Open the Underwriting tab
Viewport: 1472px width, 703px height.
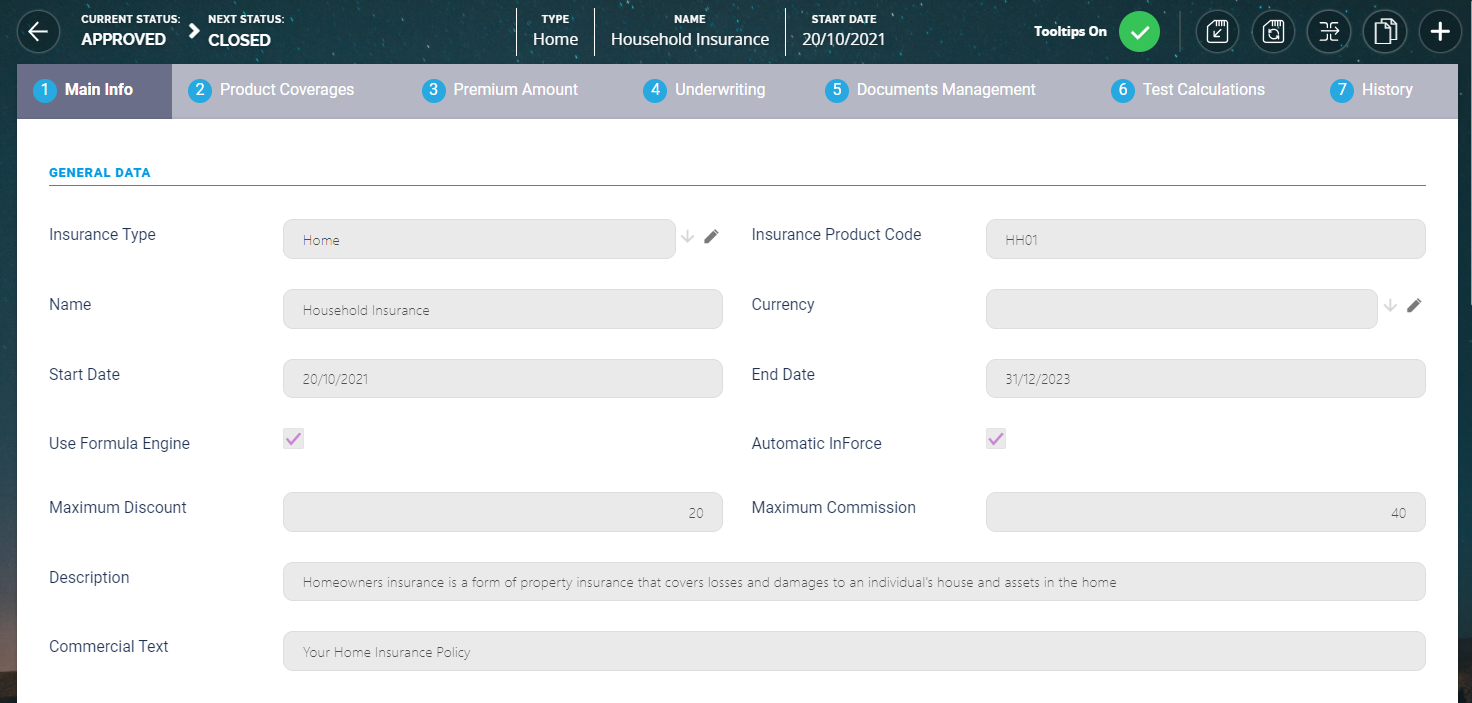pyautogui.click(x=719, y=90)
